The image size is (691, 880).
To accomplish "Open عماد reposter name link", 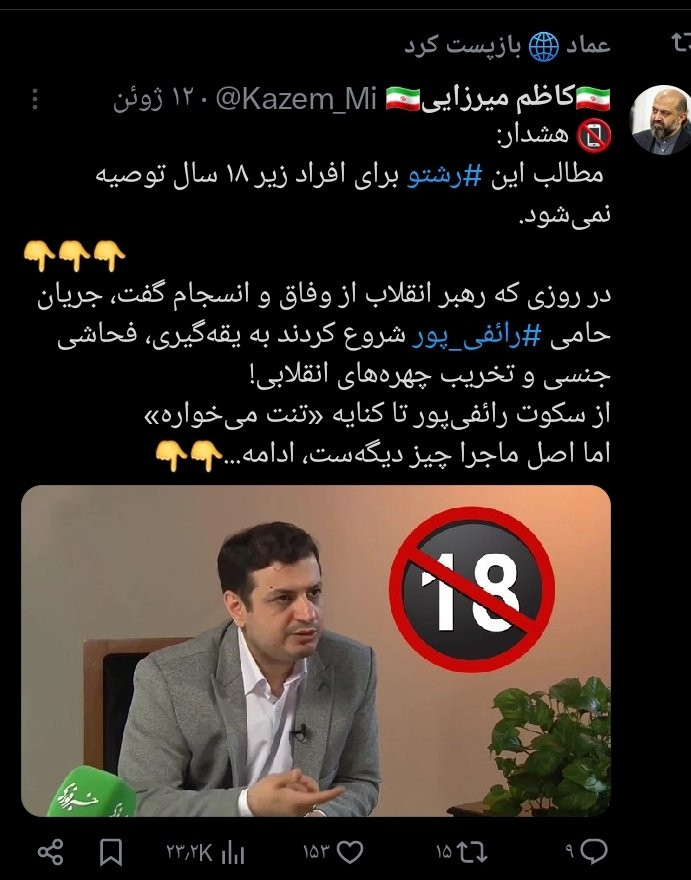I will click(588, 45).
